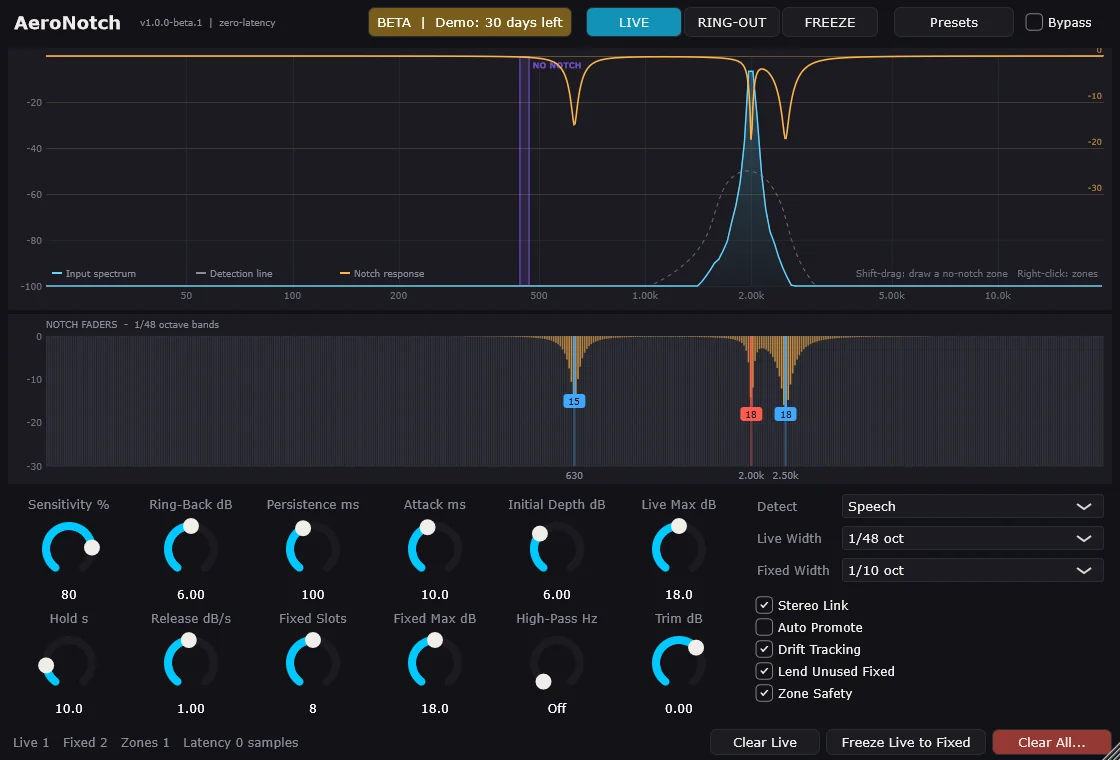Image resolution: width=1120 pixels, height=760 pixels.
Task: Click the Latency 0 samples status text
Action: (241, 743)
